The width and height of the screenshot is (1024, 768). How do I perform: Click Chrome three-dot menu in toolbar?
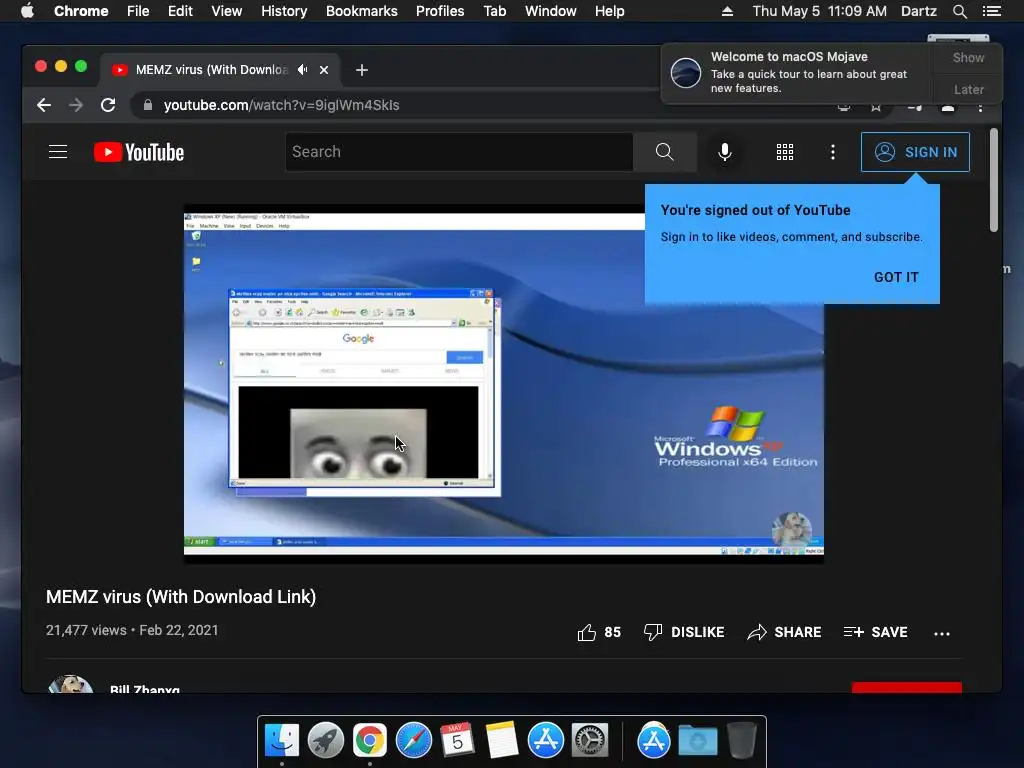click(x=980, y=106)
